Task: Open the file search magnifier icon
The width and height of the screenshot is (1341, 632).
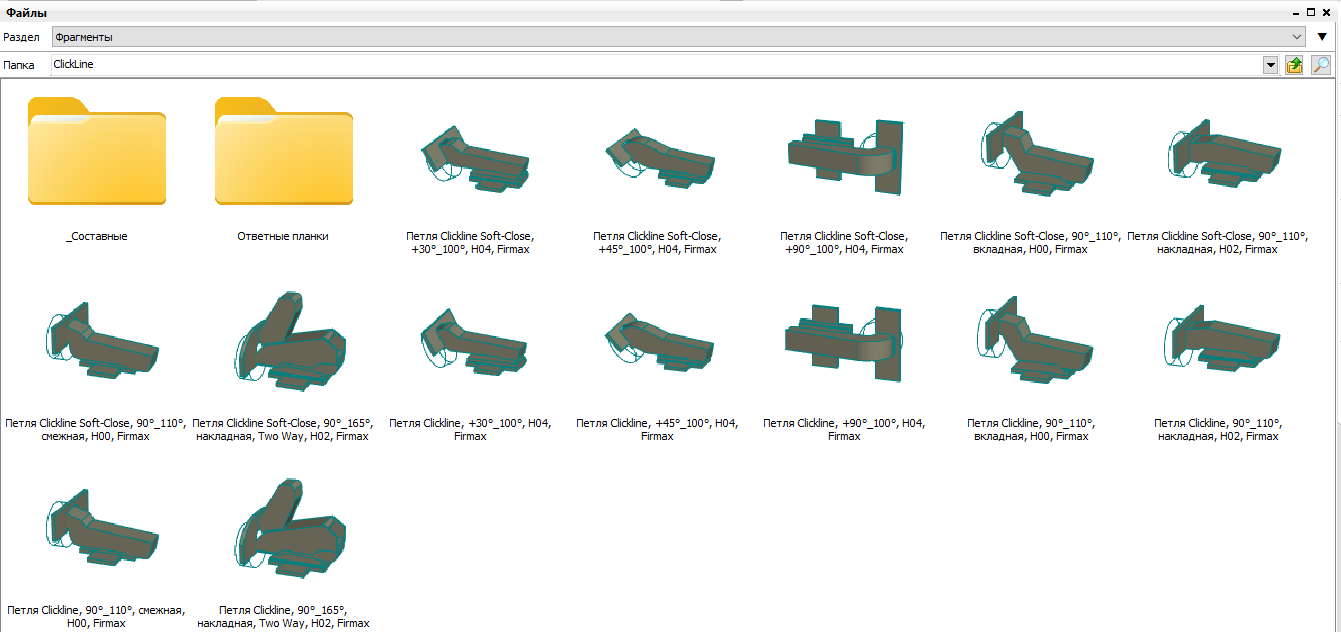Action: (x=1321, y=65)
